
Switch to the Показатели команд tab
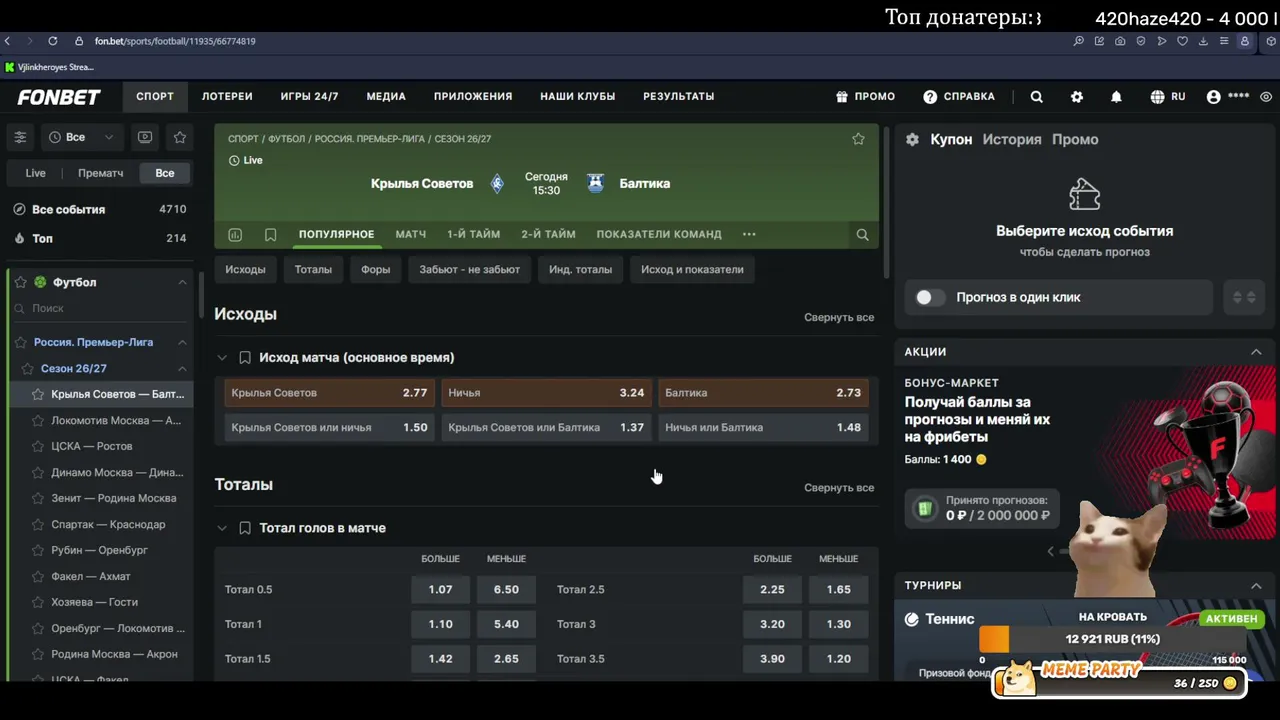click(659, 234)
